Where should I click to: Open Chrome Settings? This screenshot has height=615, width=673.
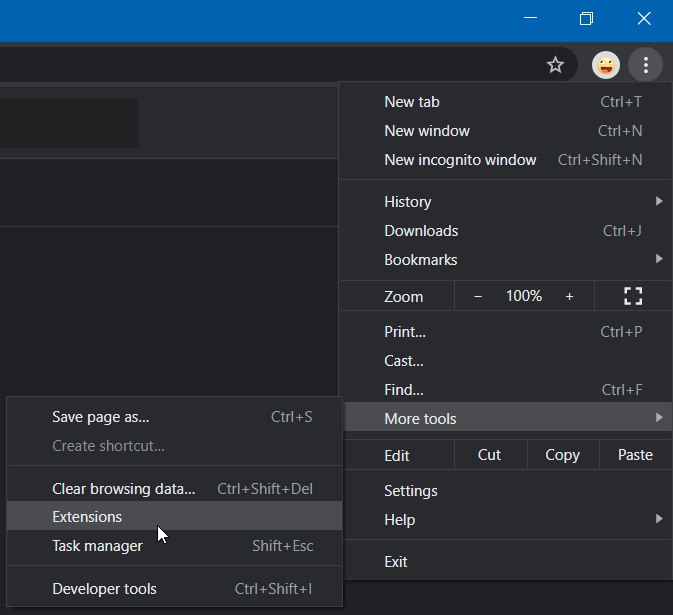point(411,491)
